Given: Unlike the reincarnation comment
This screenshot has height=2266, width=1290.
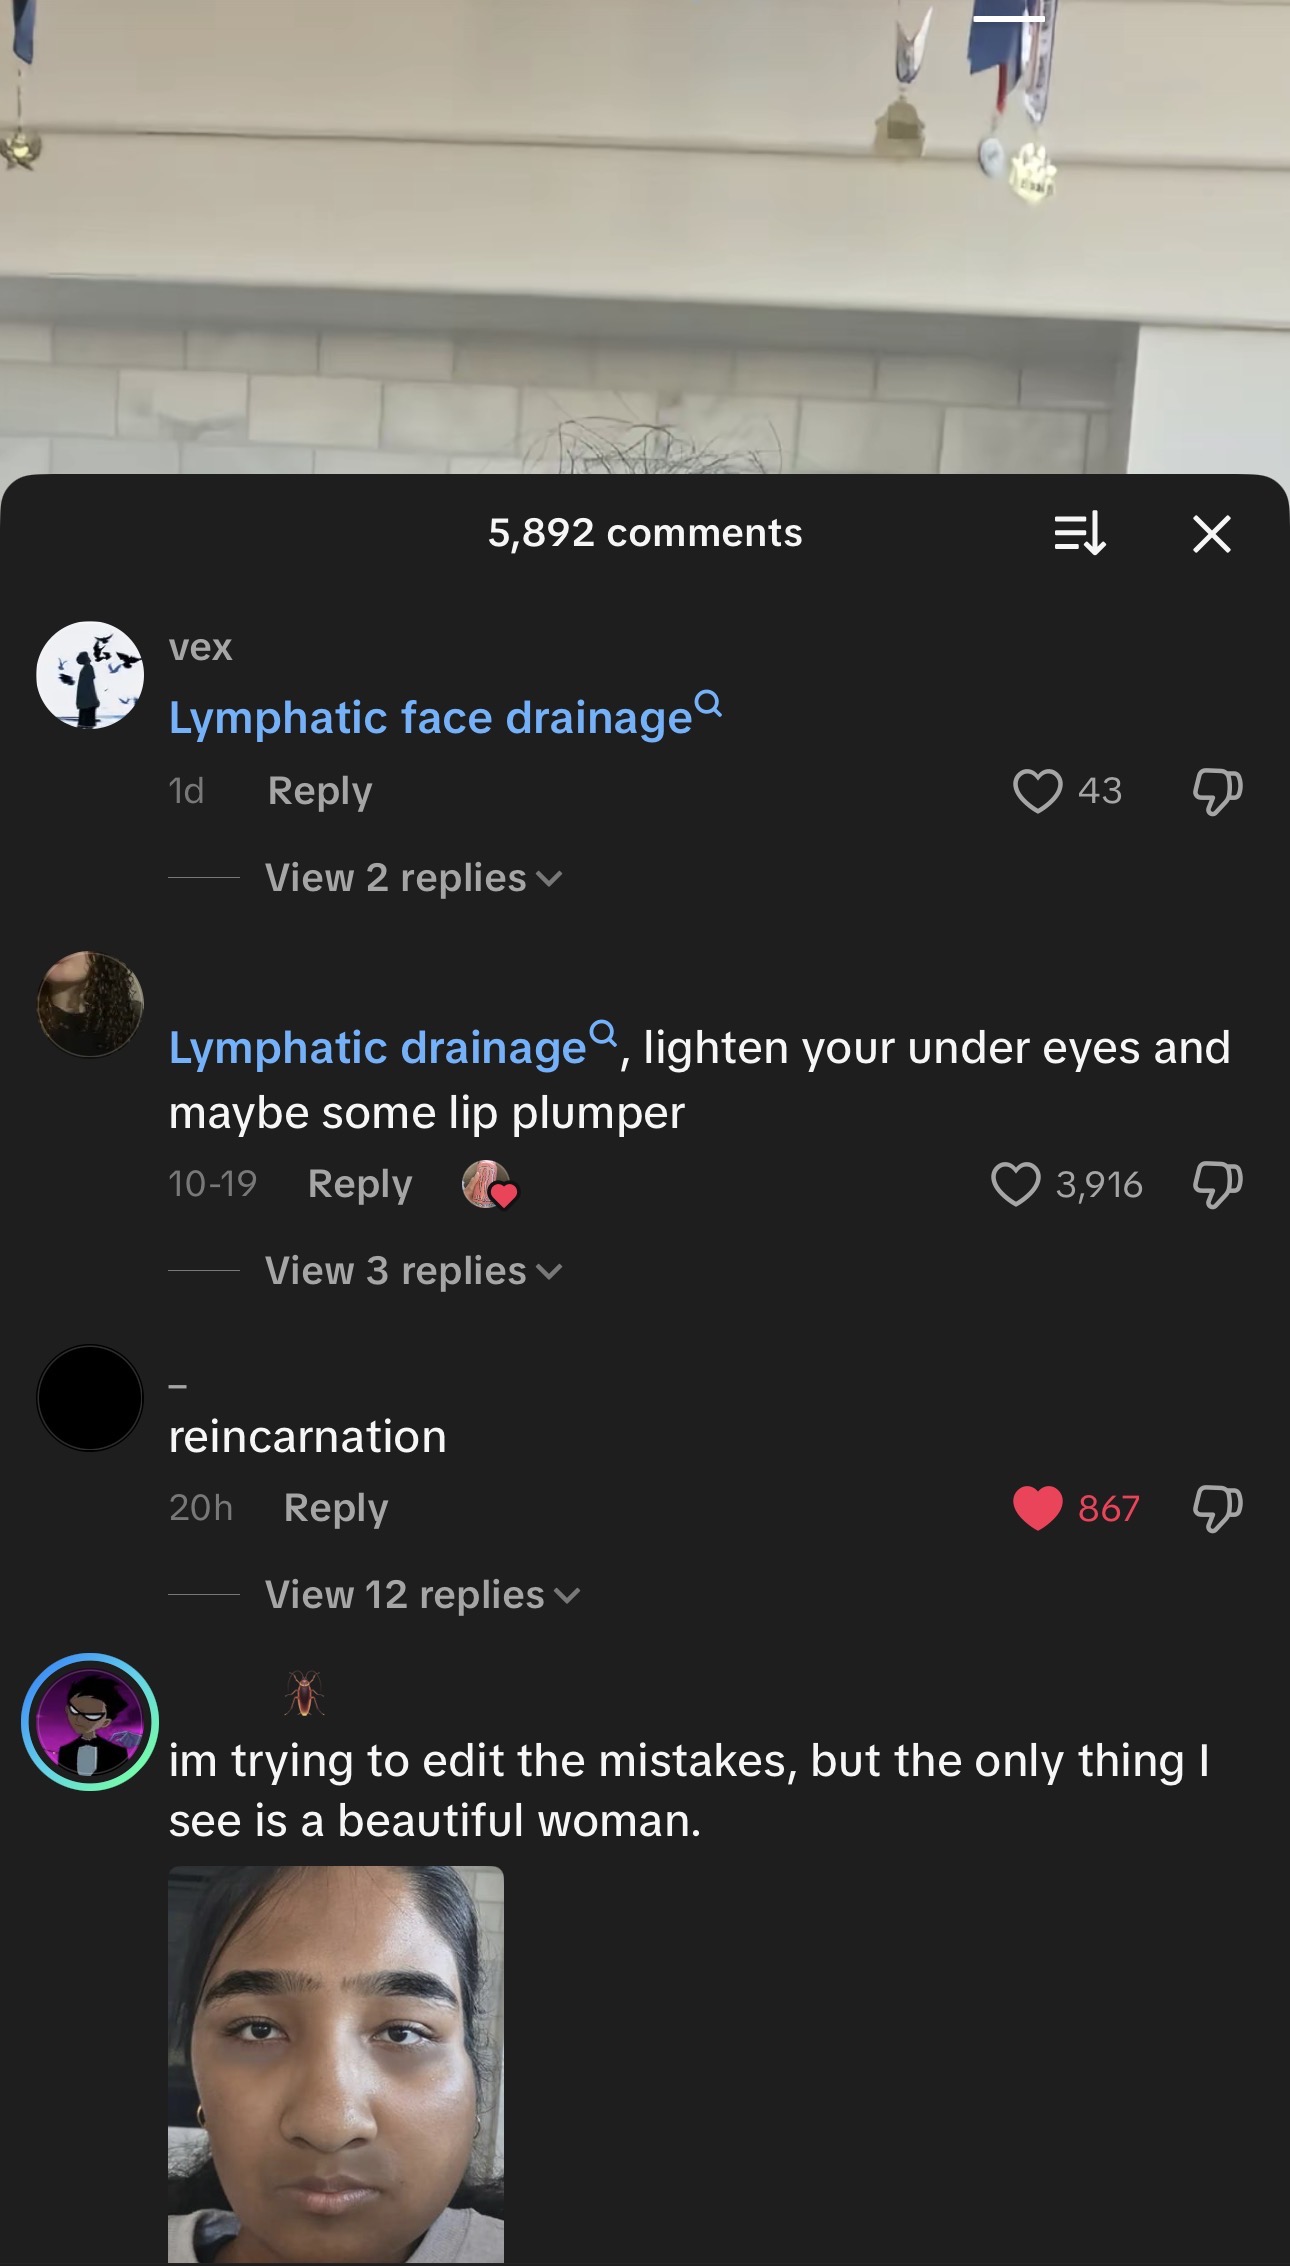Looking at the screenshot, I should pos(1037,1508).
